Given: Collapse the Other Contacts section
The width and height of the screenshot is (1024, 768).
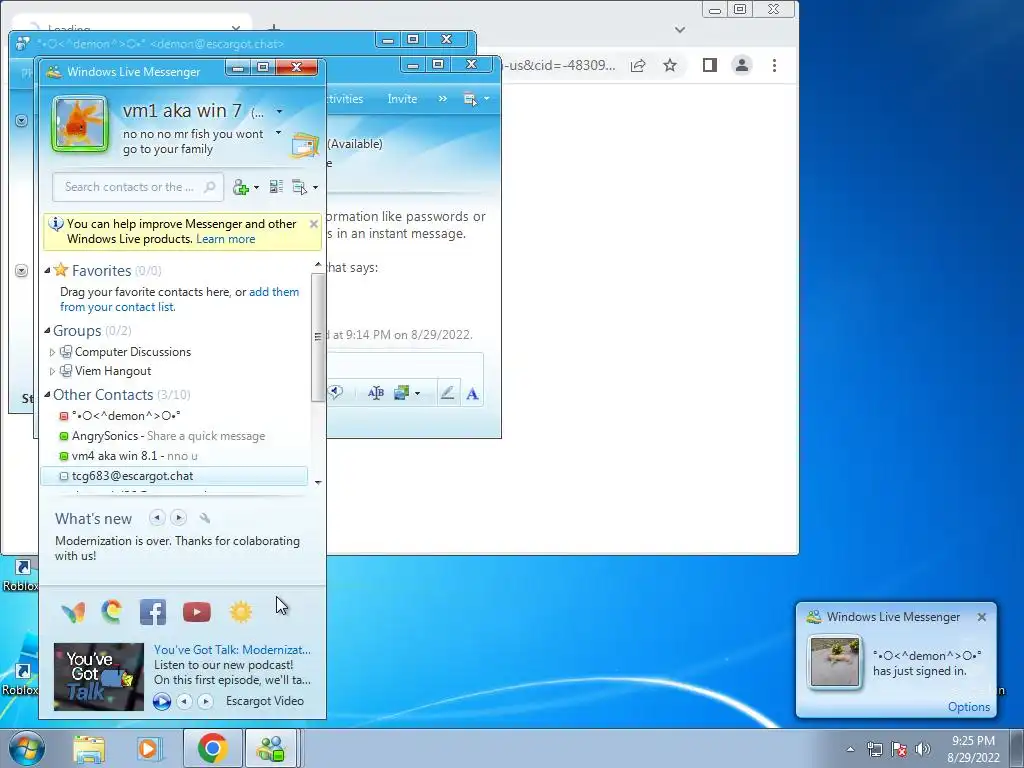Looking at the screenshot, I should coord(47,394).
